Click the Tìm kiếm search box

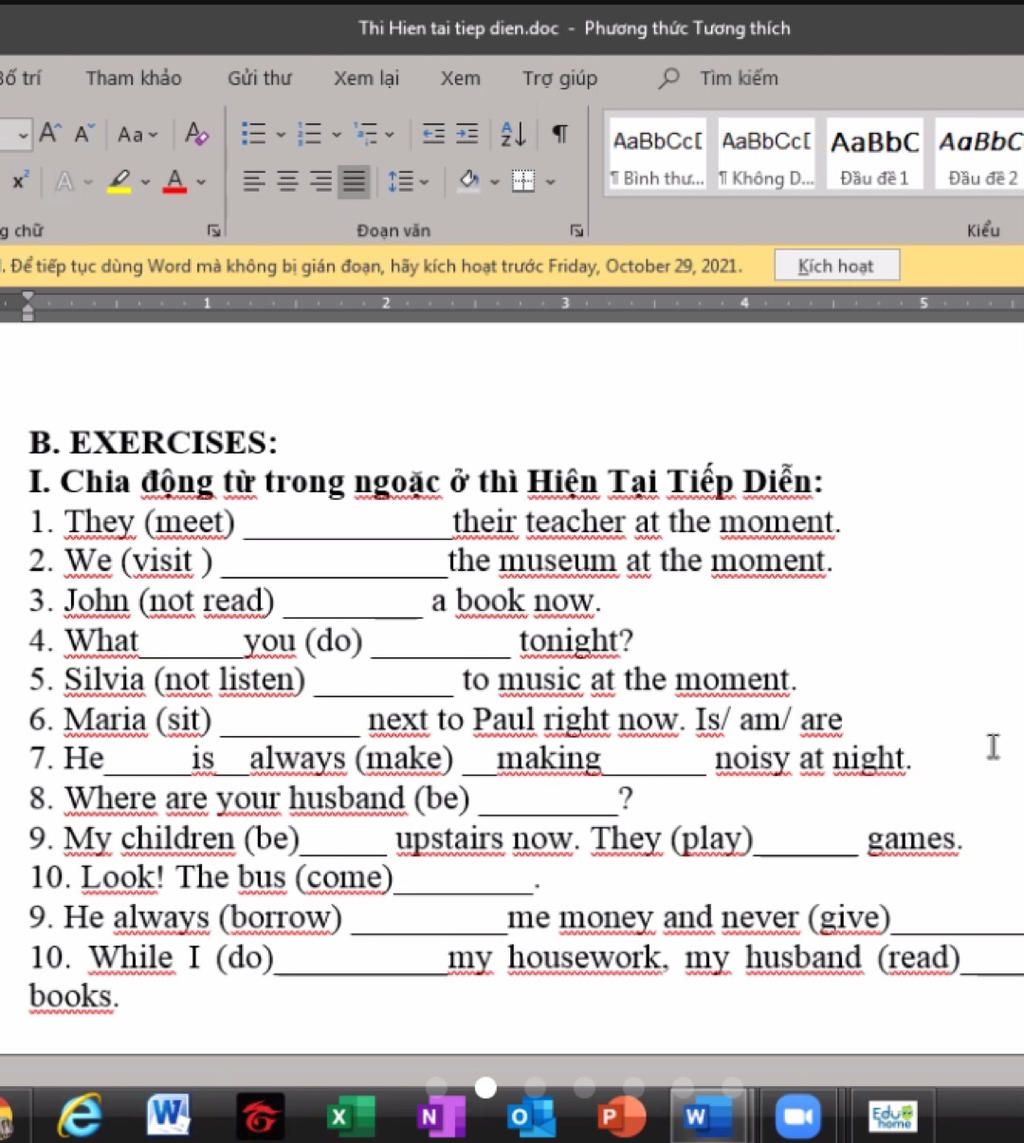coord(738,78)
